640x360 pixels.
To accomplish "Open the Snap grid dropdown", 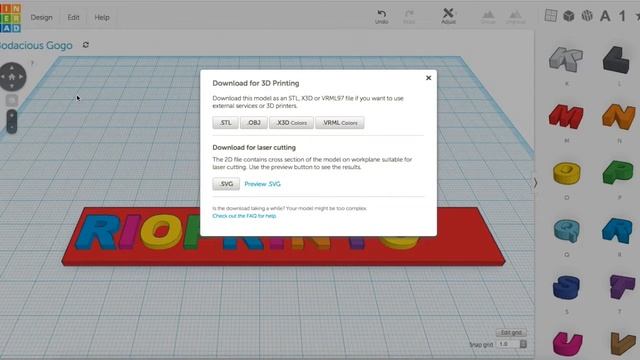I will (512, 344).
